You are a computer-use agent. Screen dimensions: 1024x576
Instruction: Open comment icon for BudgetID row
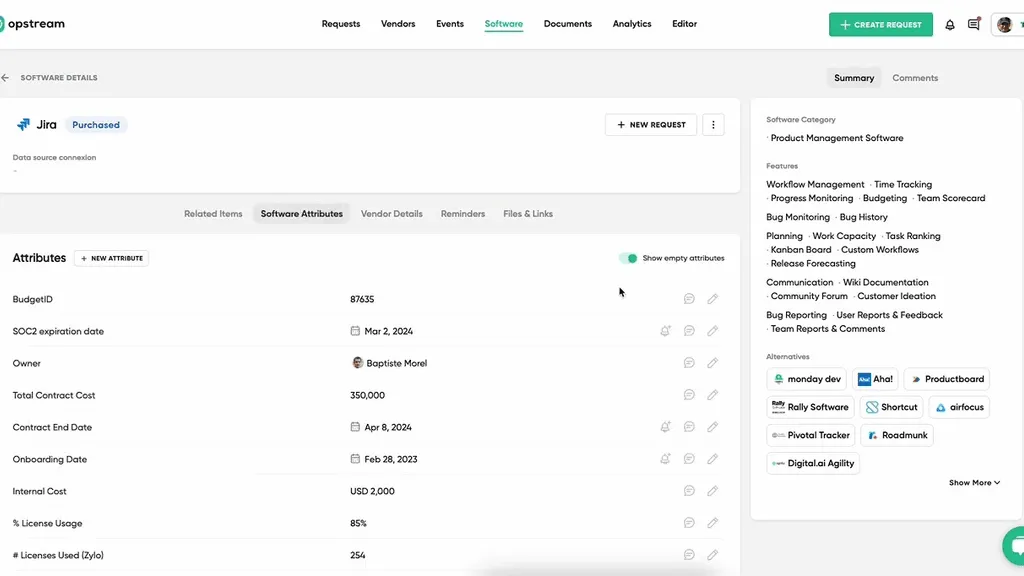689,299
